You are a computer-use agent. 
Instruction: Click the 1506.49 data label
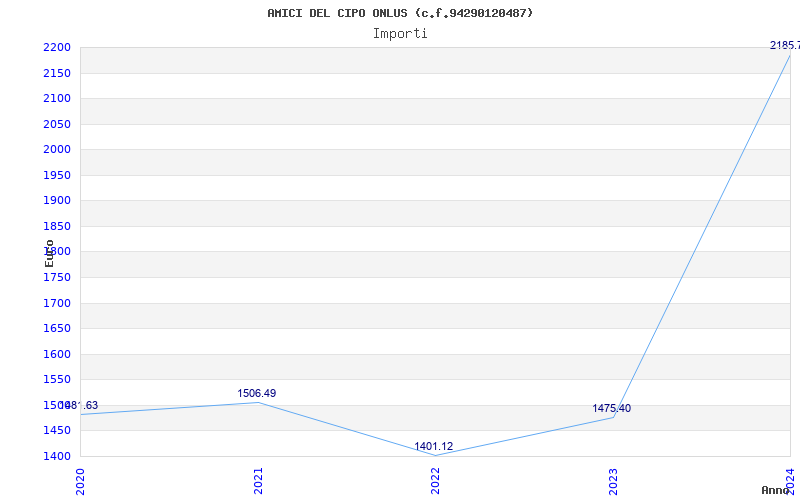point(257,393)
